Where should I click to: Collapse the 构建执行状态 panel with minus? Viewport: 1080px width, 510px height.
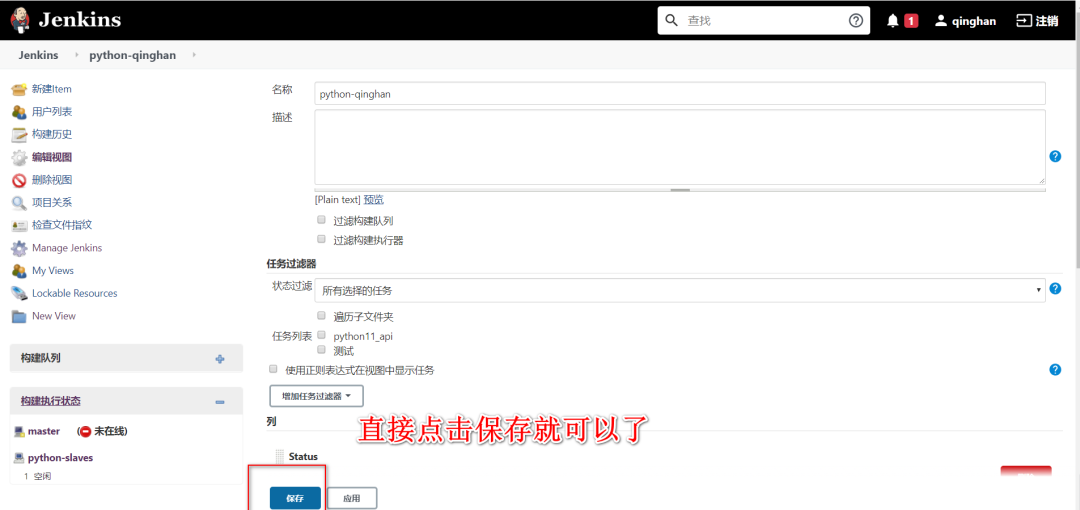220,402
